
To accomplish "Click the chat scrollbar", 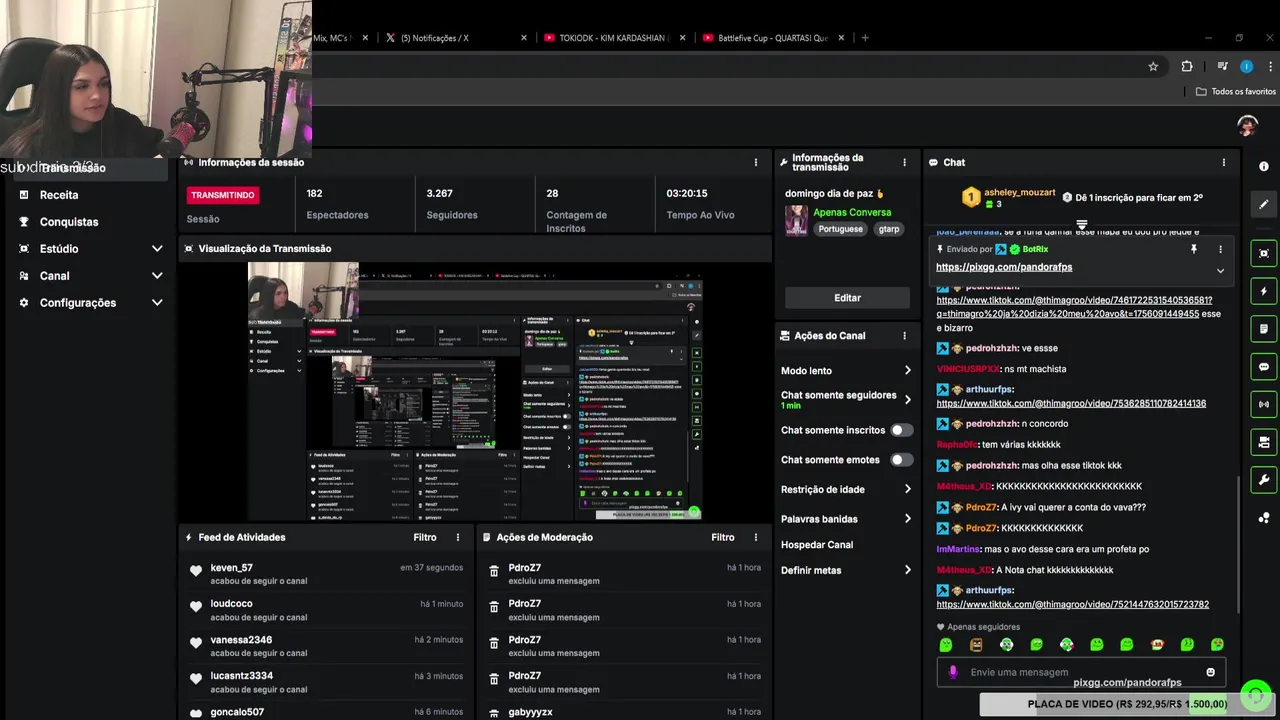I will pos(1239,545).
